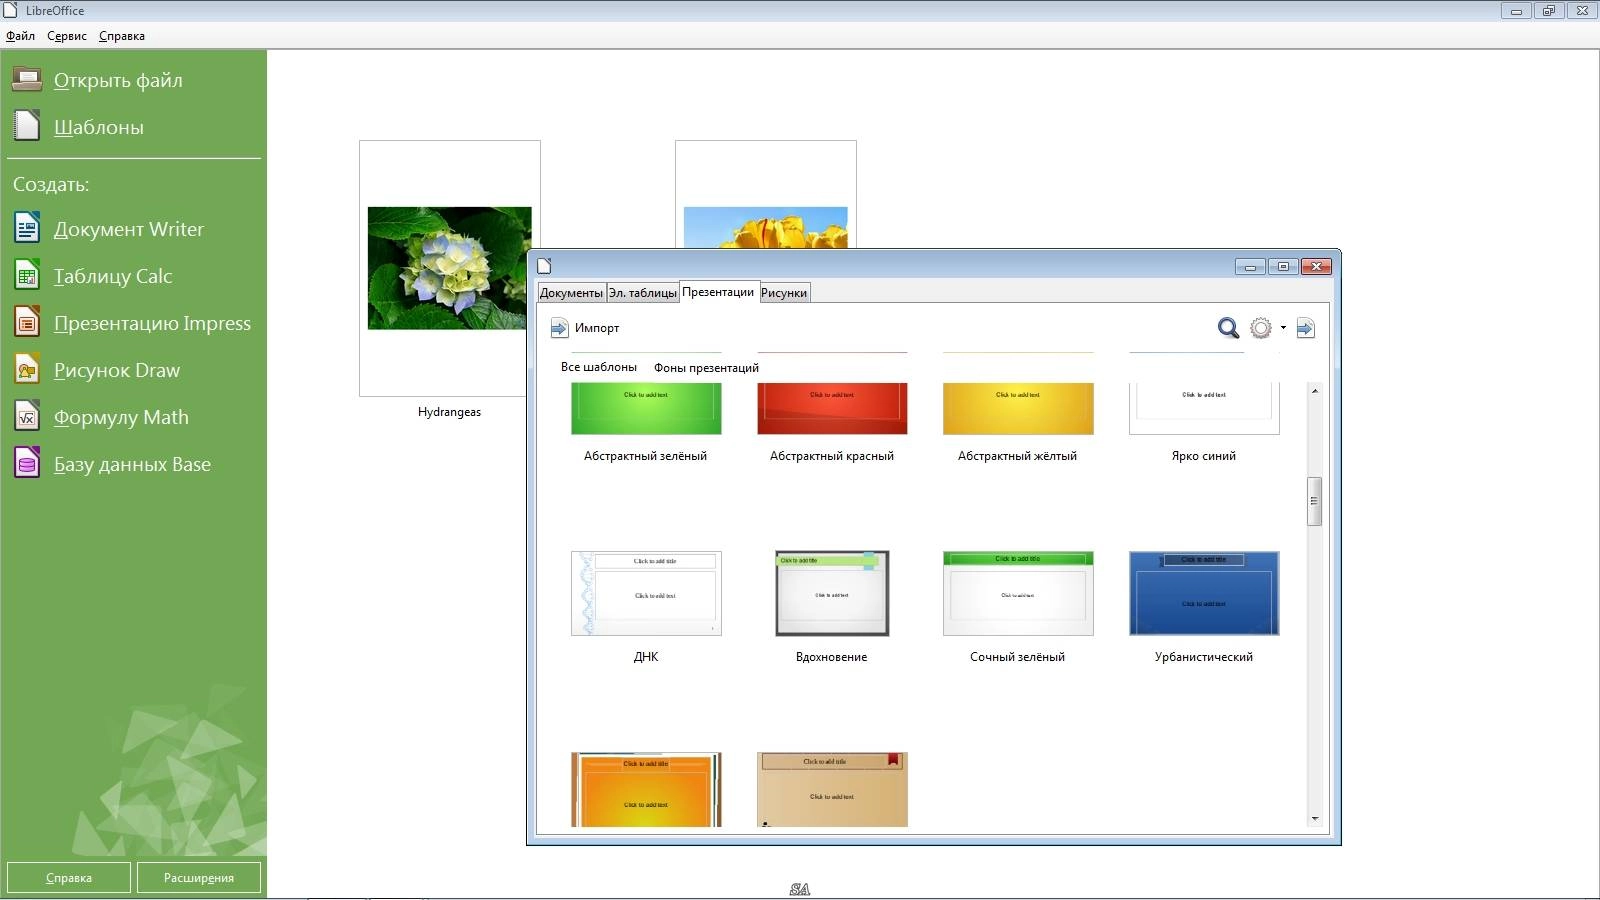Click the Hydrangeas file name label
The height and width of the screenshot is (900, 1600).
pos(449,412)
